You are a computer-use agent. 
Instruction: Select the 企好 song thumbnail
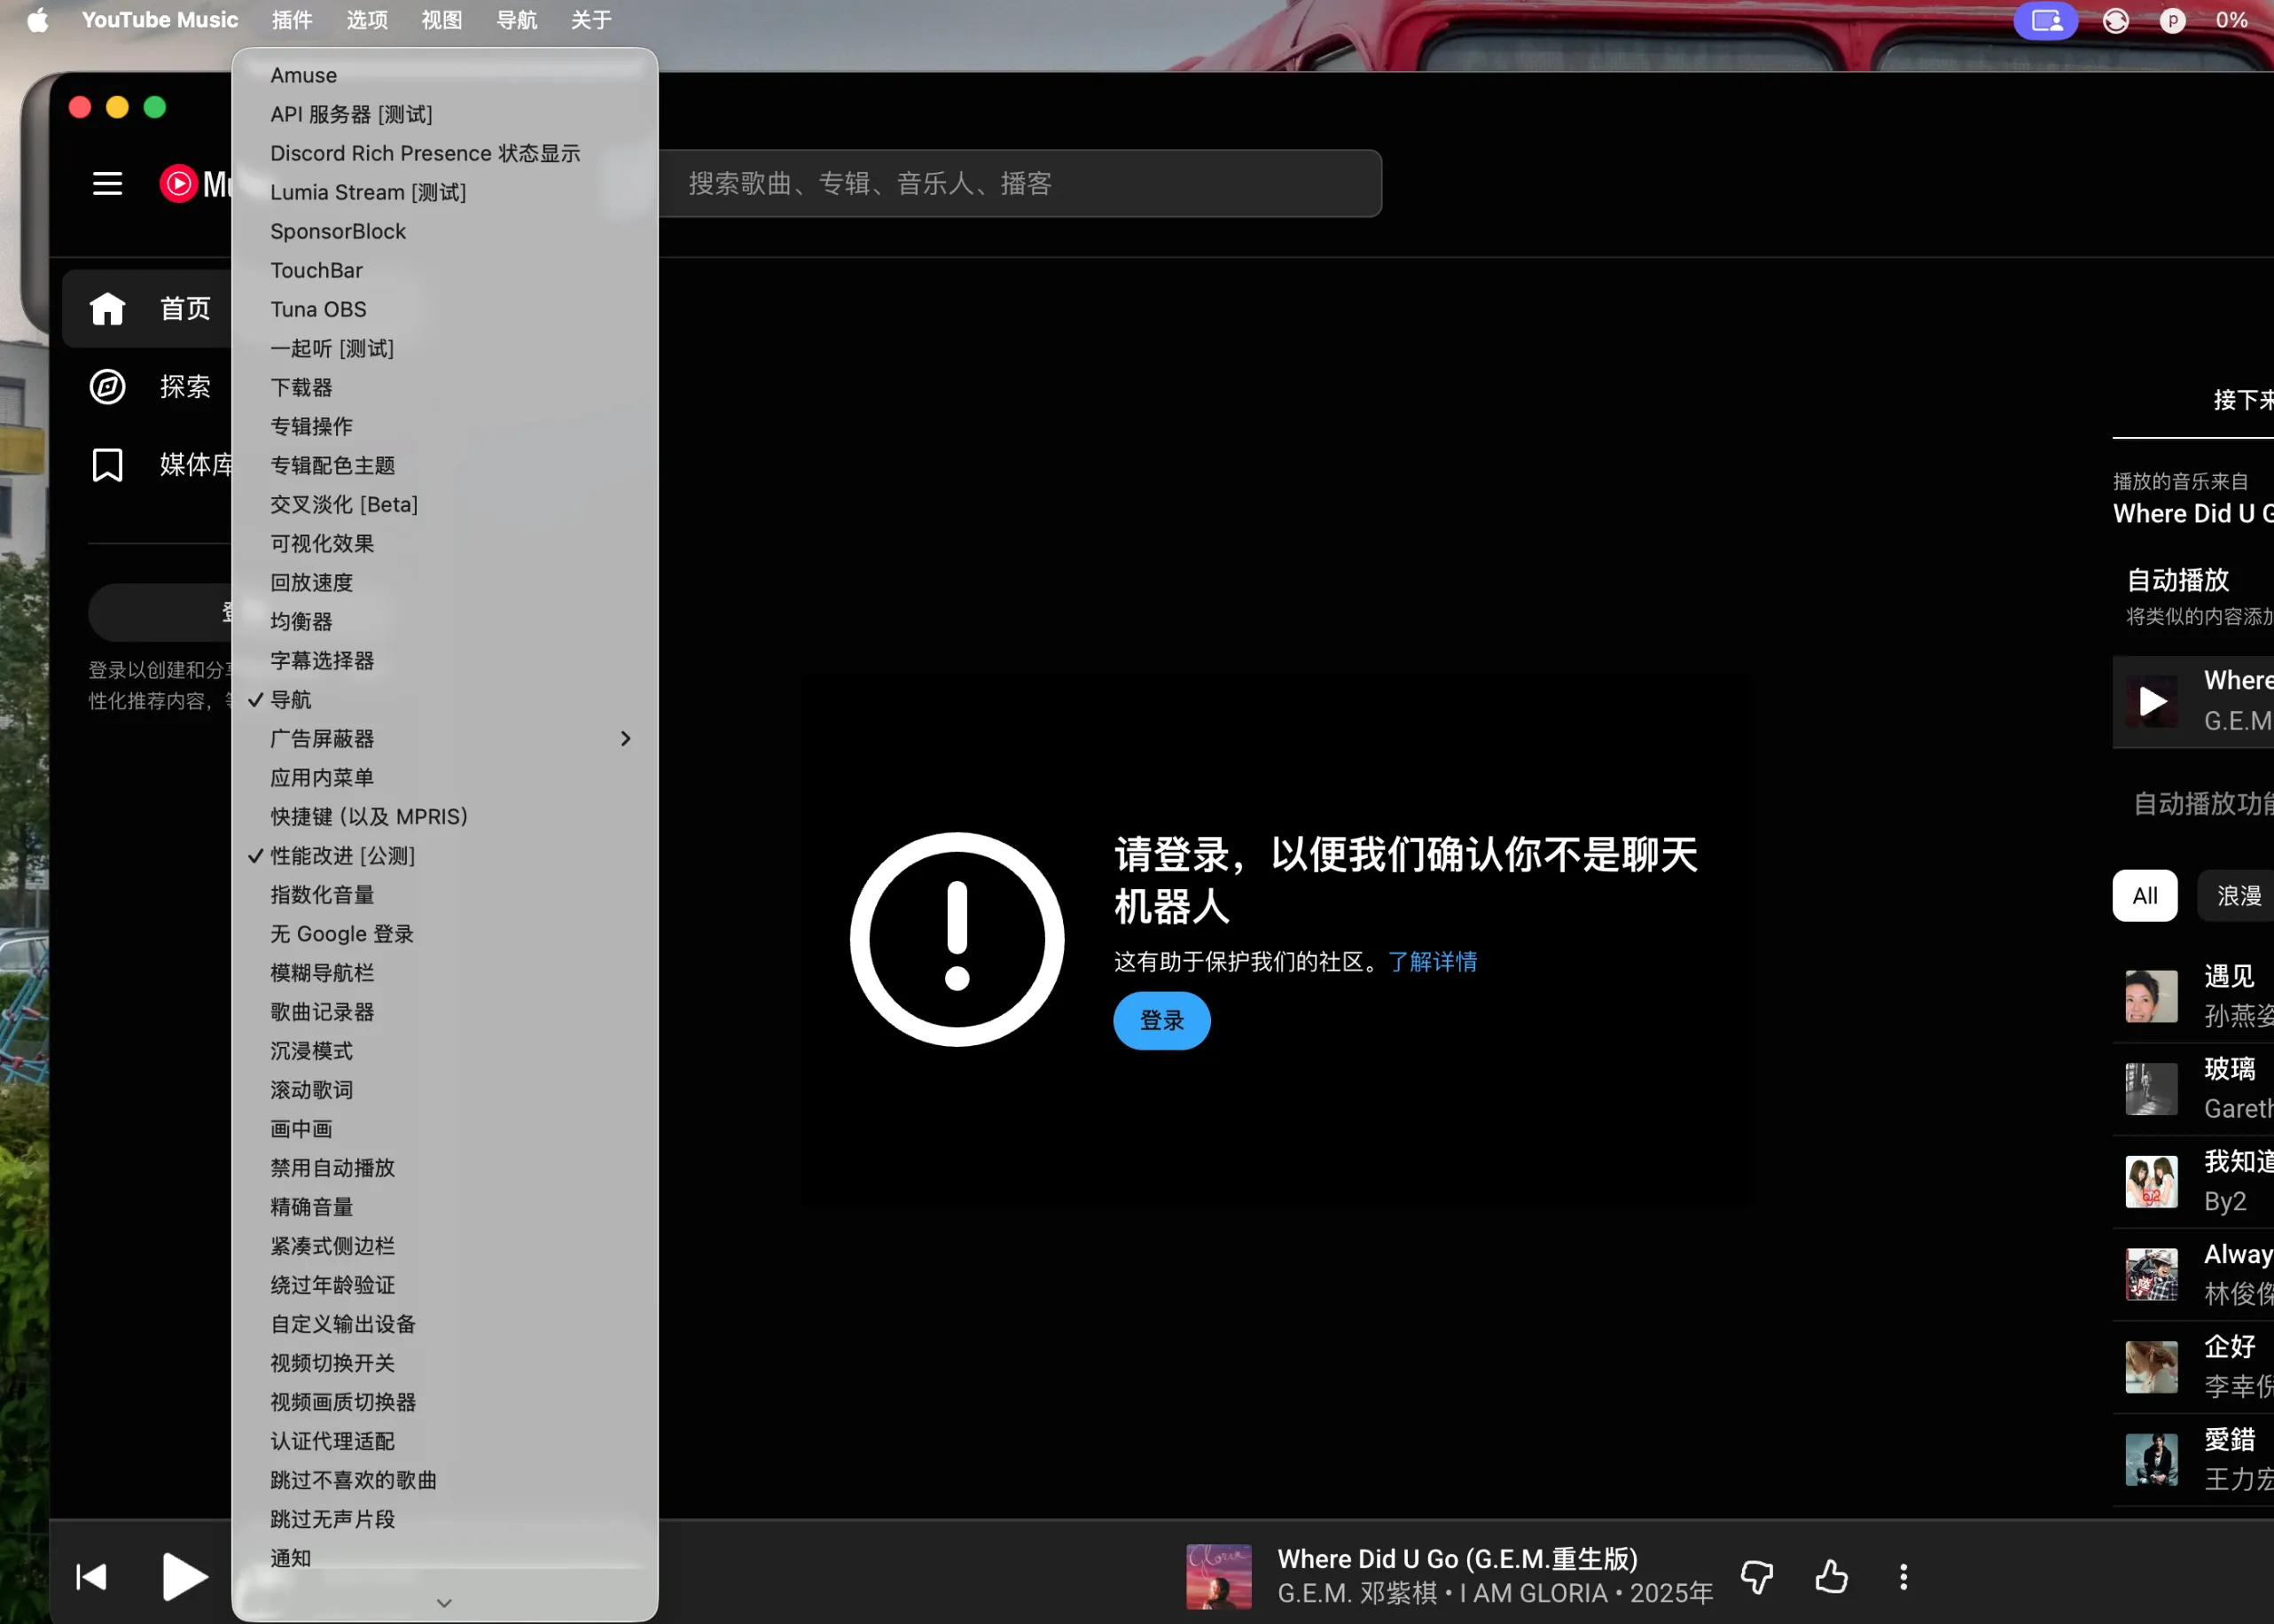2151,1367
